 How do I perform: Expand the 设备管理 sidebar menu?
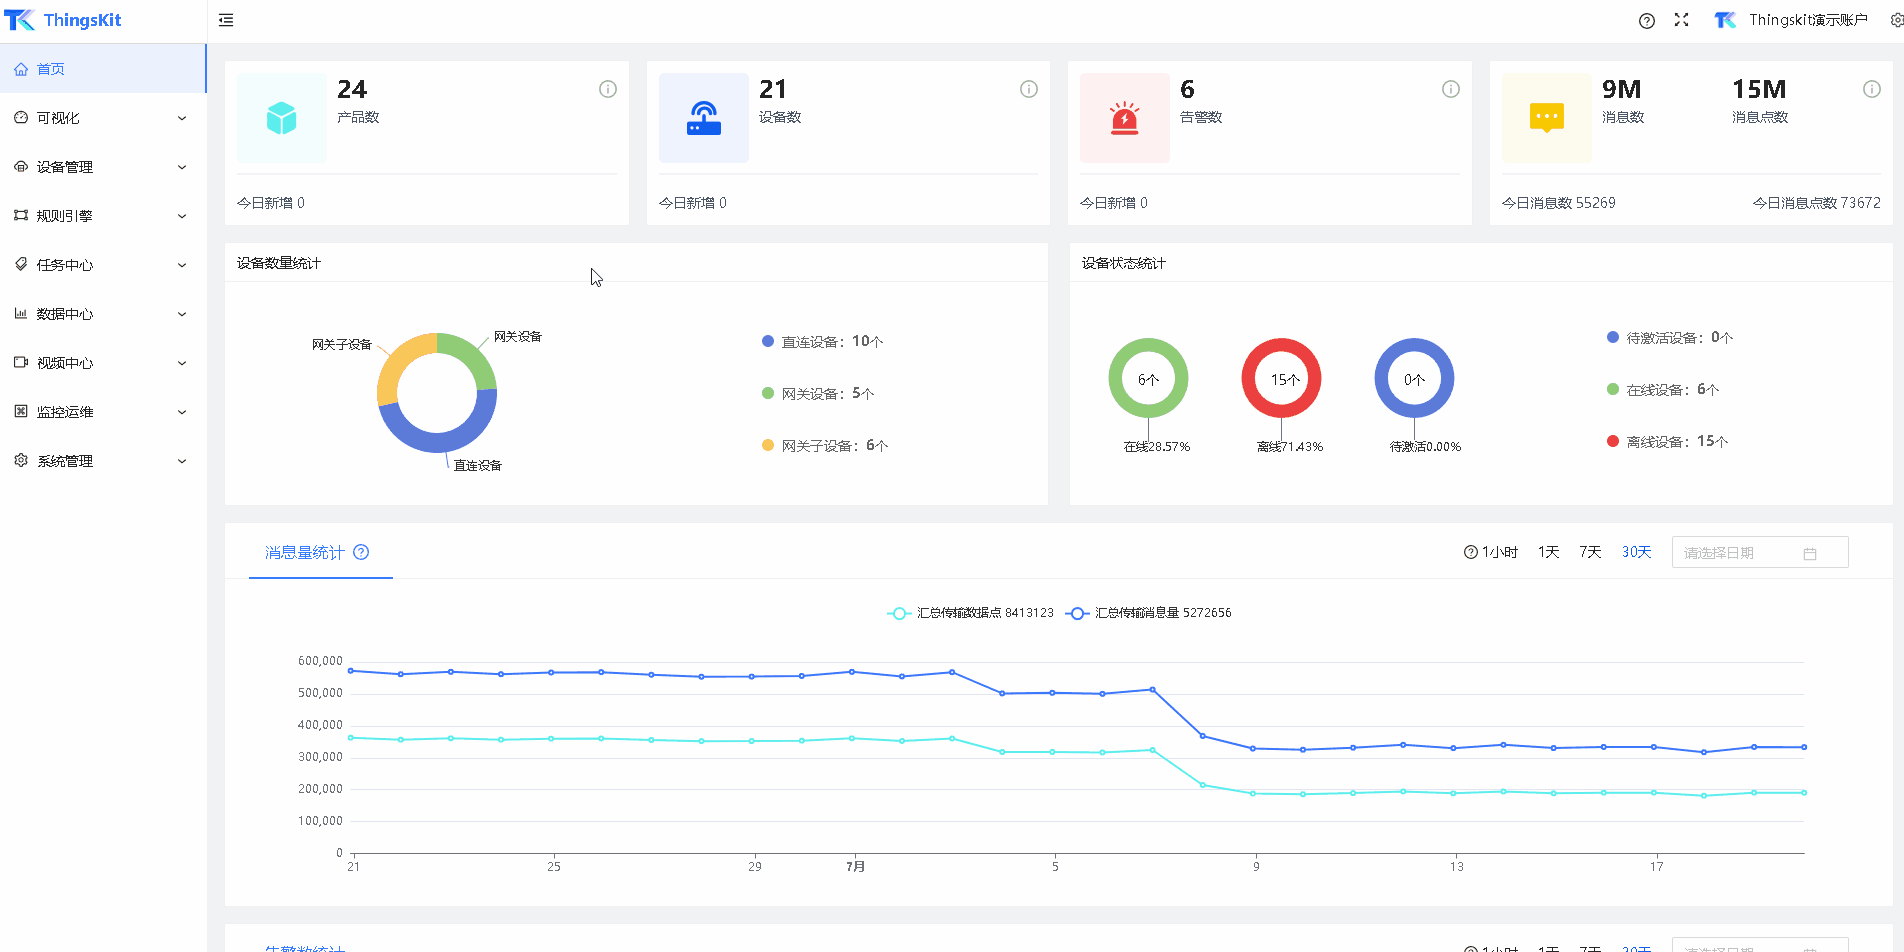point(102,167)
